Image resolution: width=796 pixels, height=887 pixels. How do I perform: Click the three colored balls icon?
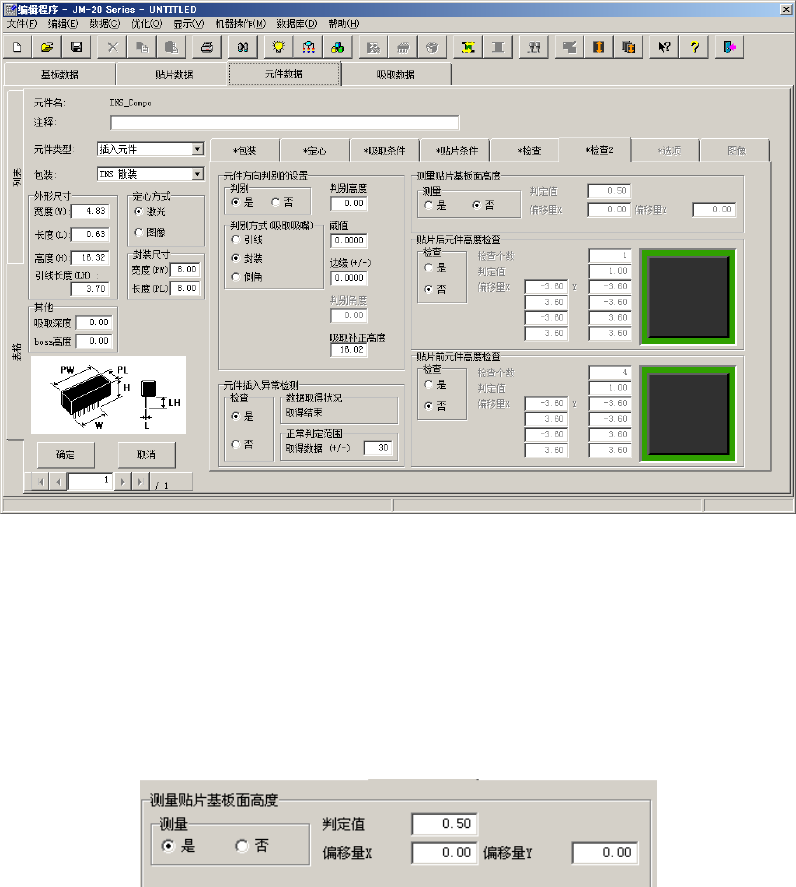coord(337,47)
